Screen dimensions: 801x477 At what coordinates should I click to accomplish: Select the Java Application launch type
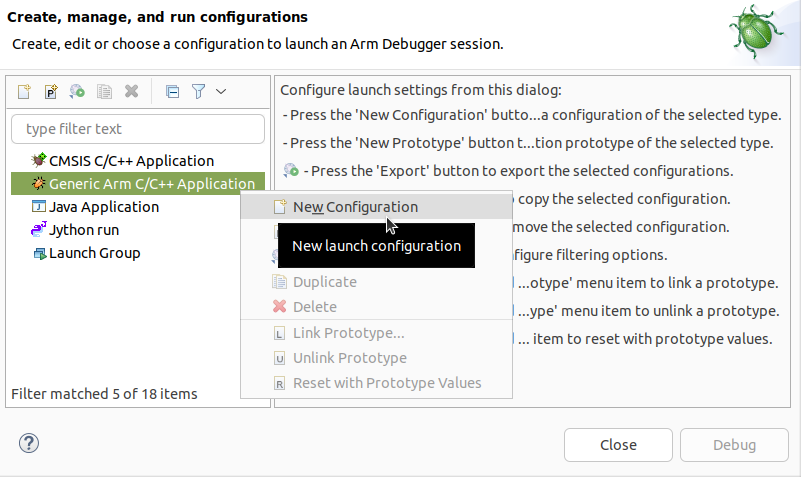(104, 207)
